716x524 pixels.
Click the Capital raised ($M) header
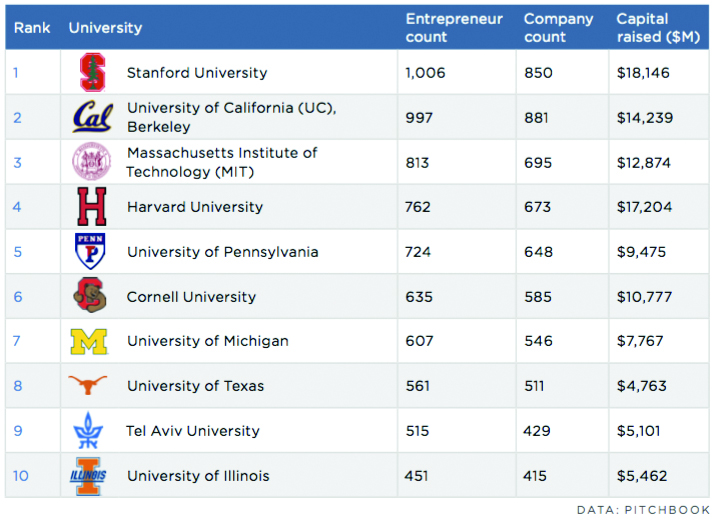658,27
